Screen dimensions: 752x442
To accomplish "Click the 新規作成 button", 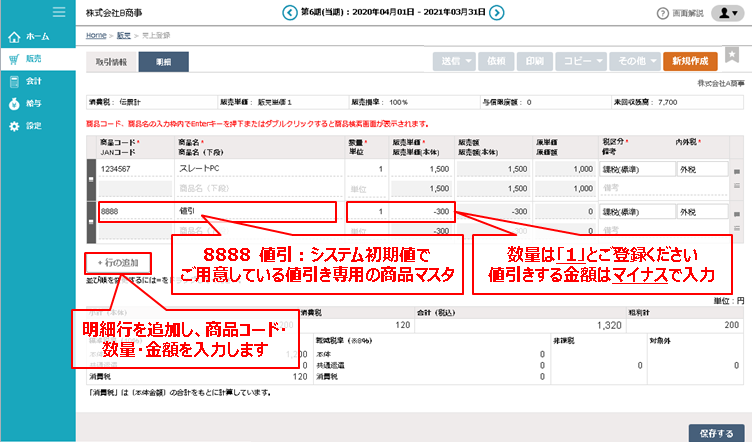I will [x=689, y=61].
